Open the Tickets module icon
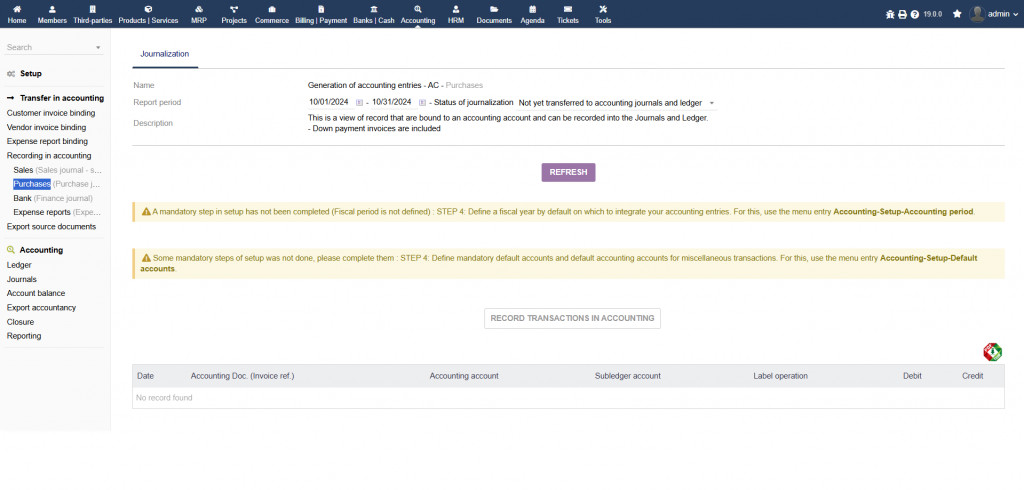The width and height of the screenshot is (1024, 490). pyautogui.click(x=568, y=9)
